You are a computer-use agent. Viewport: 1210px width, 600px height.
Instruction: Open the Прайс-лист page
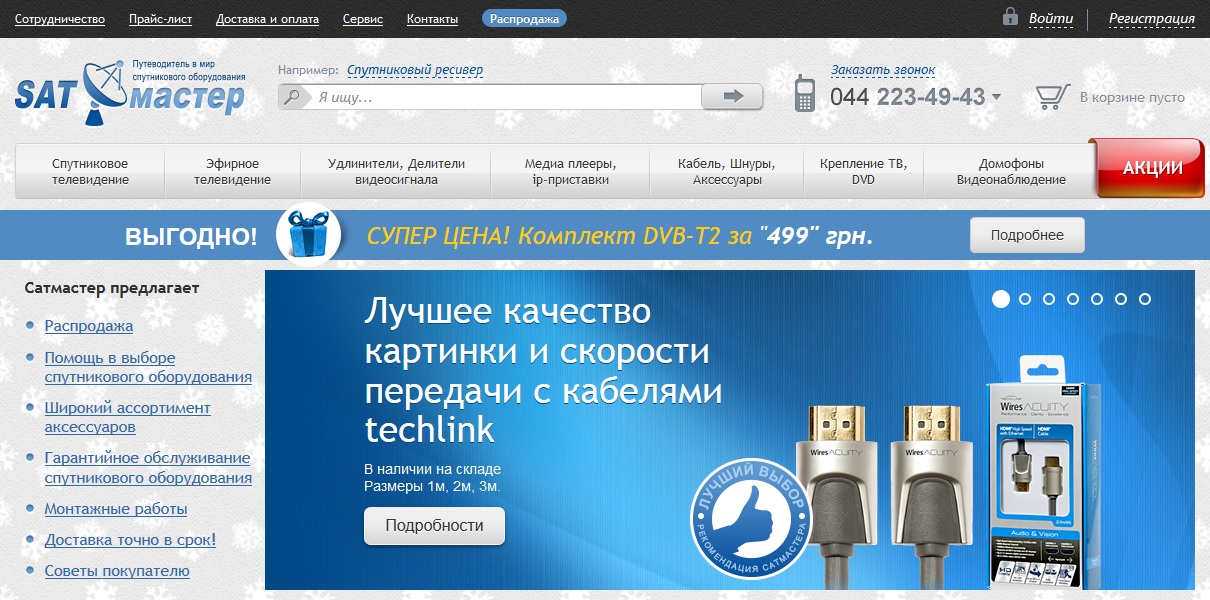161,19
